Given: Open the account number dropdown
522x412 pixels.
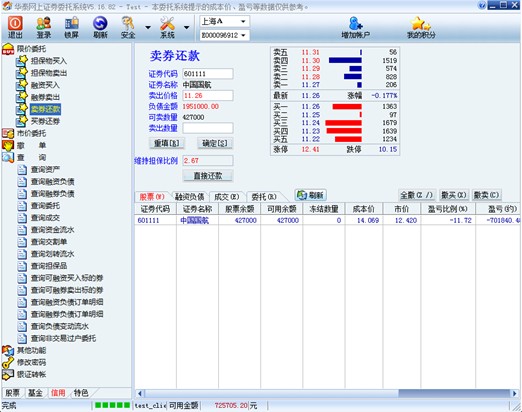Looking at the screenshot, I should [224, 35].
